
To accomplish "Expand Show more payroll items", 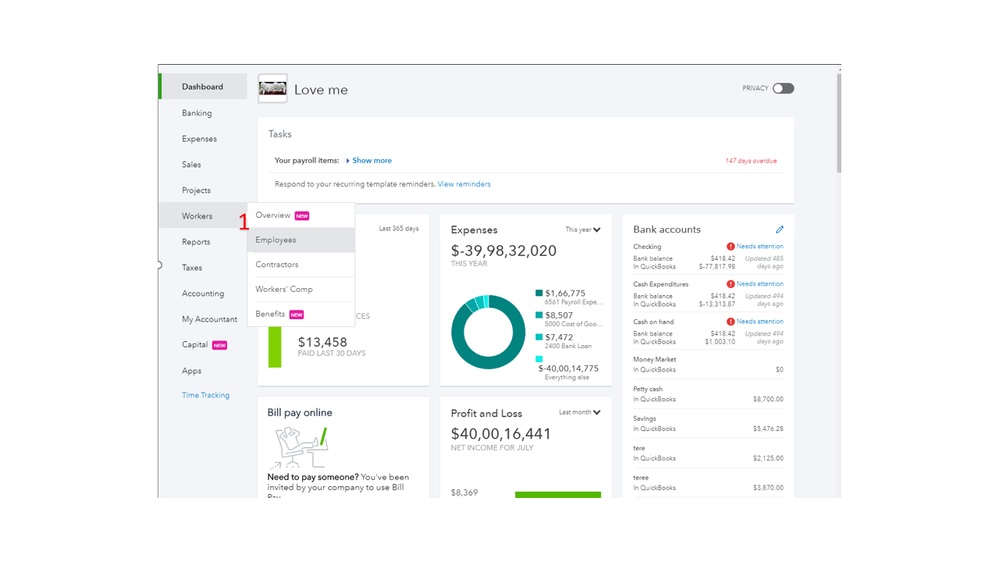I will pyautogui.click(x=369, y=161).
